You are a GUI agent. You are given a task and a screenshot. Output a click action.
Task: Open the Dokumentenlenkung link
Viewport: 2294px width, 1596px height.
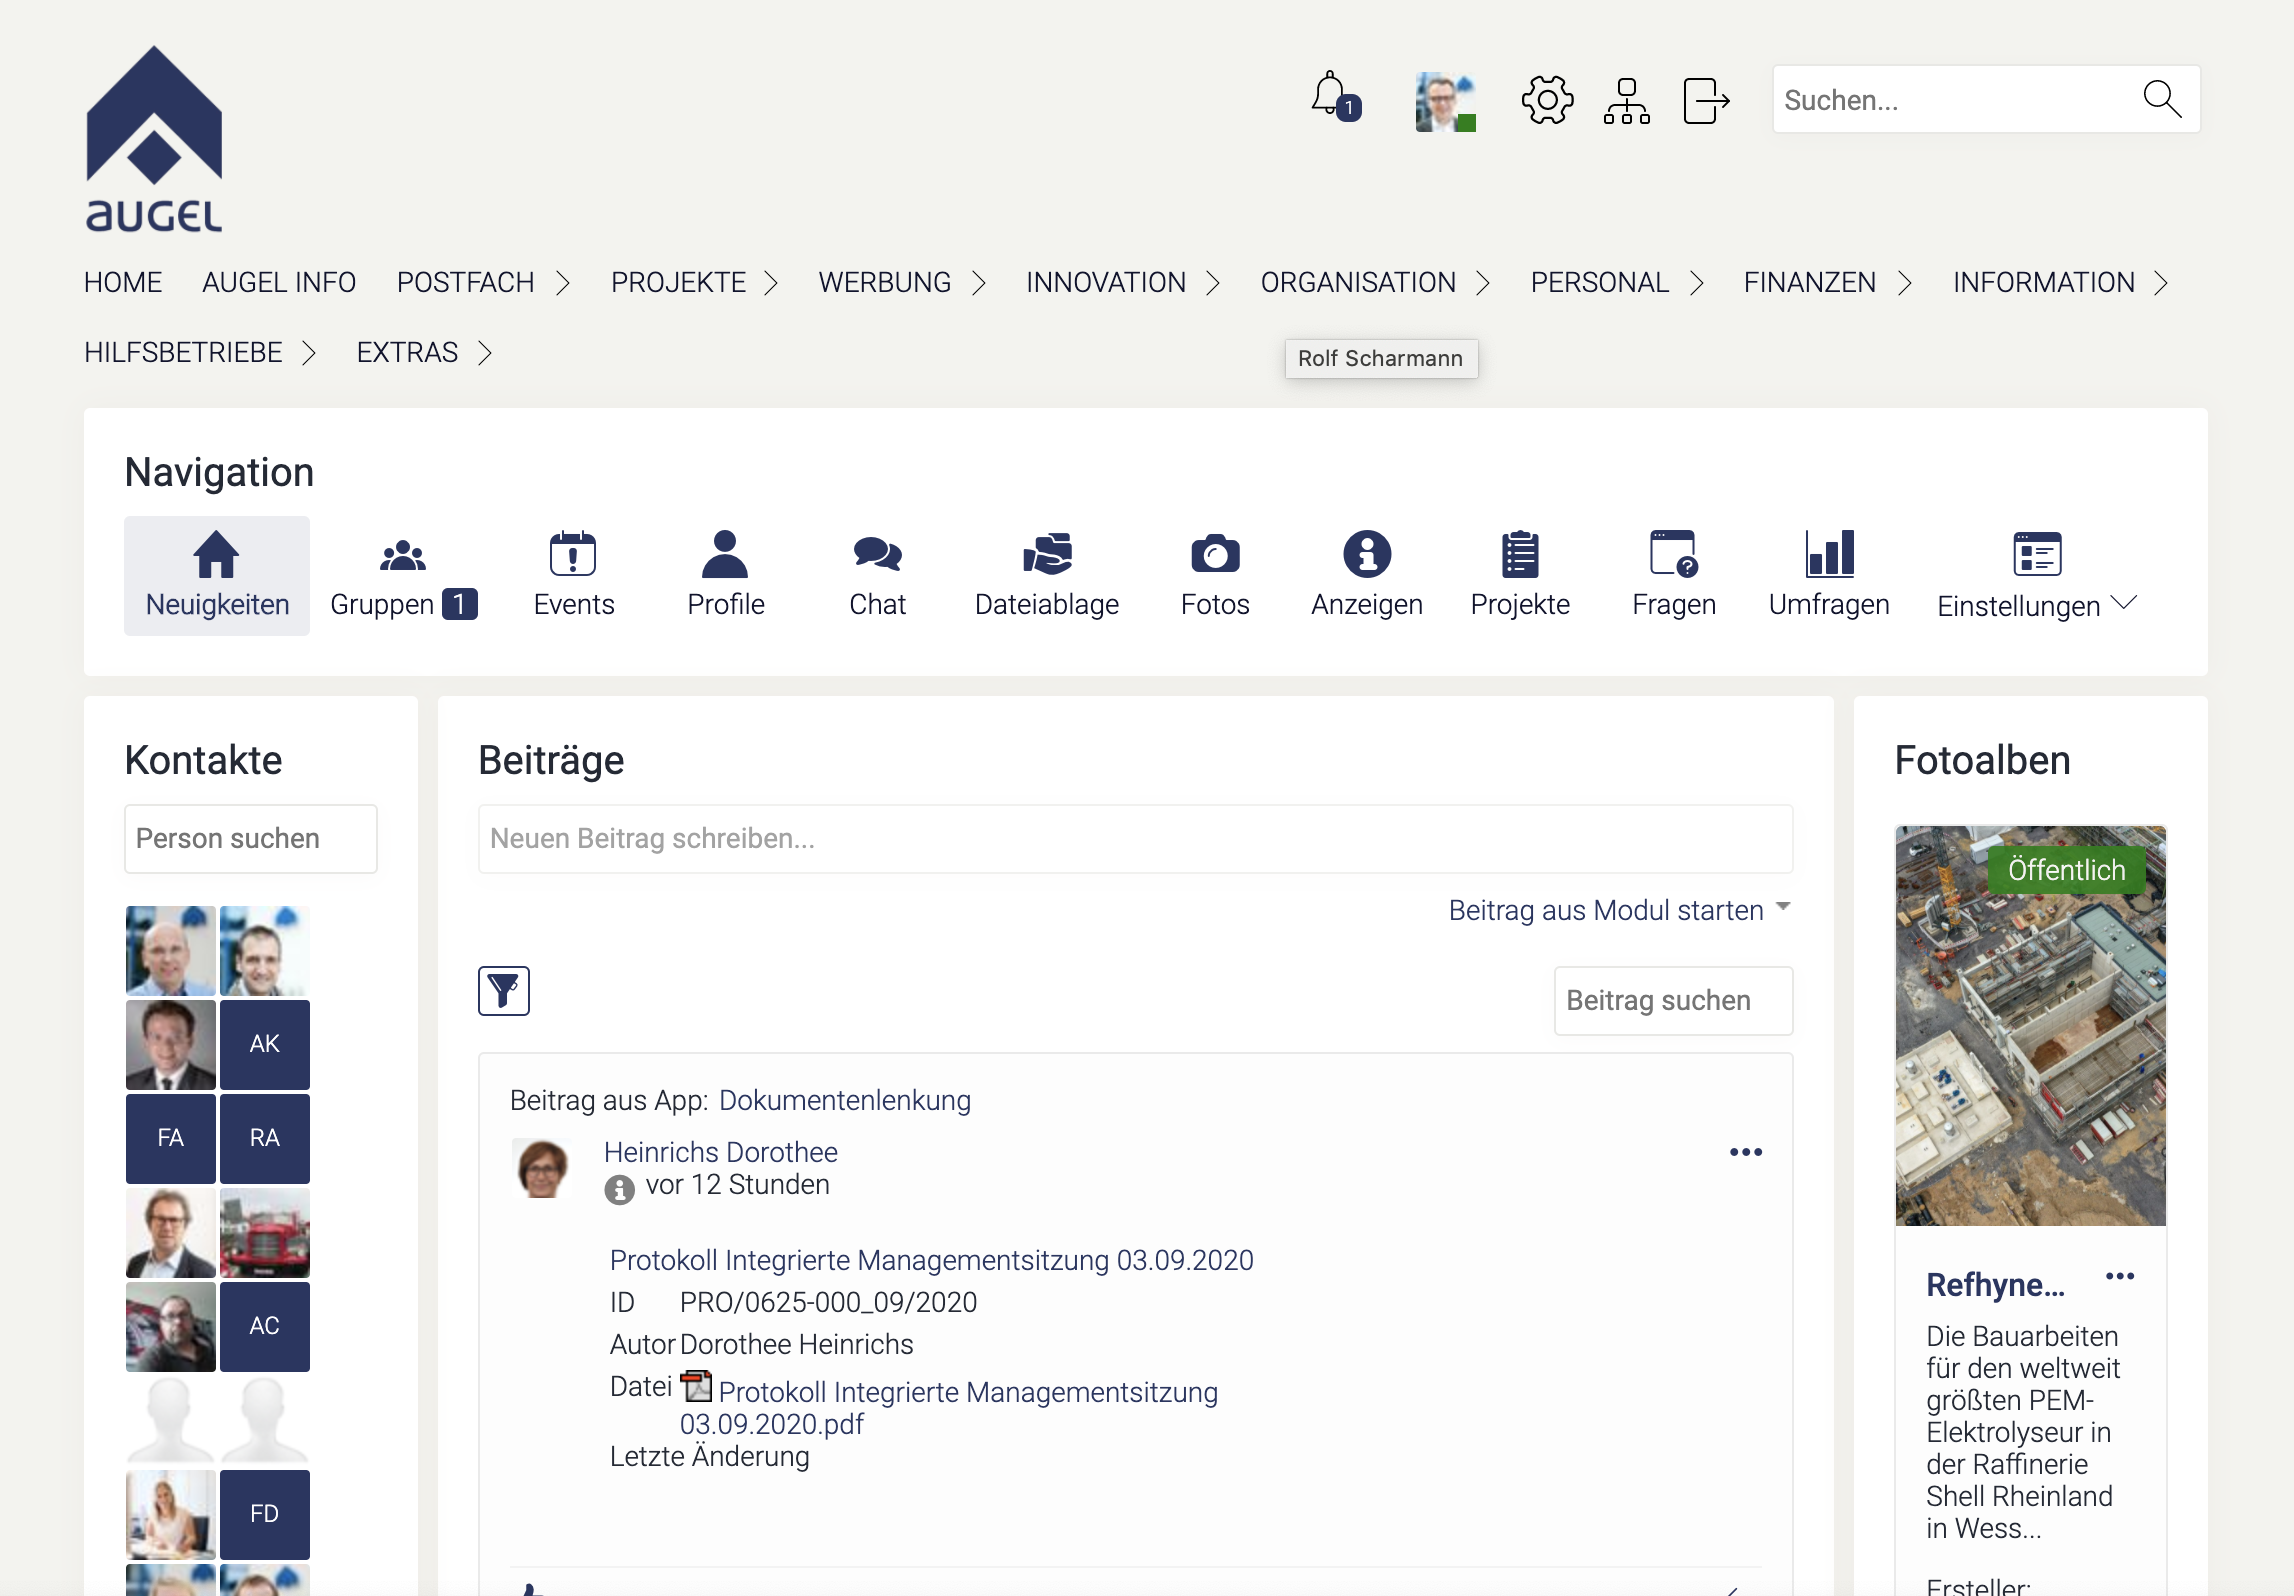point(844,1101)
